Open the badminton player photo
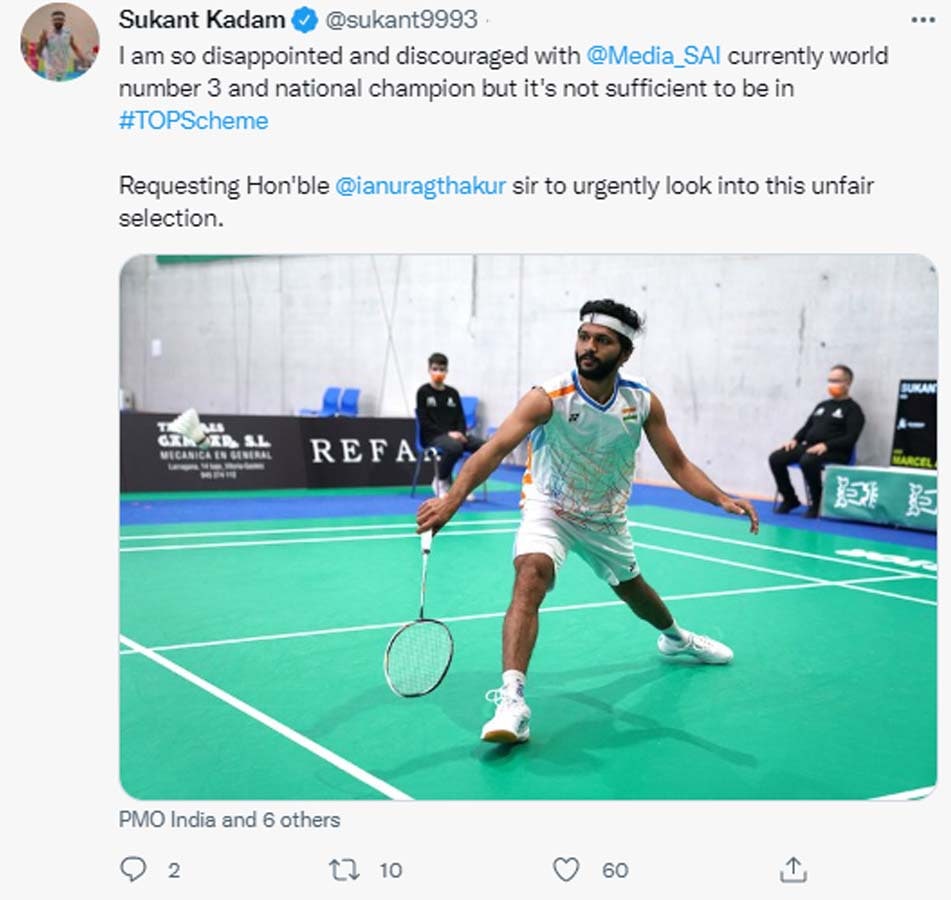Image resolution: width=951 pixels, height=900 pixels. 528,526
